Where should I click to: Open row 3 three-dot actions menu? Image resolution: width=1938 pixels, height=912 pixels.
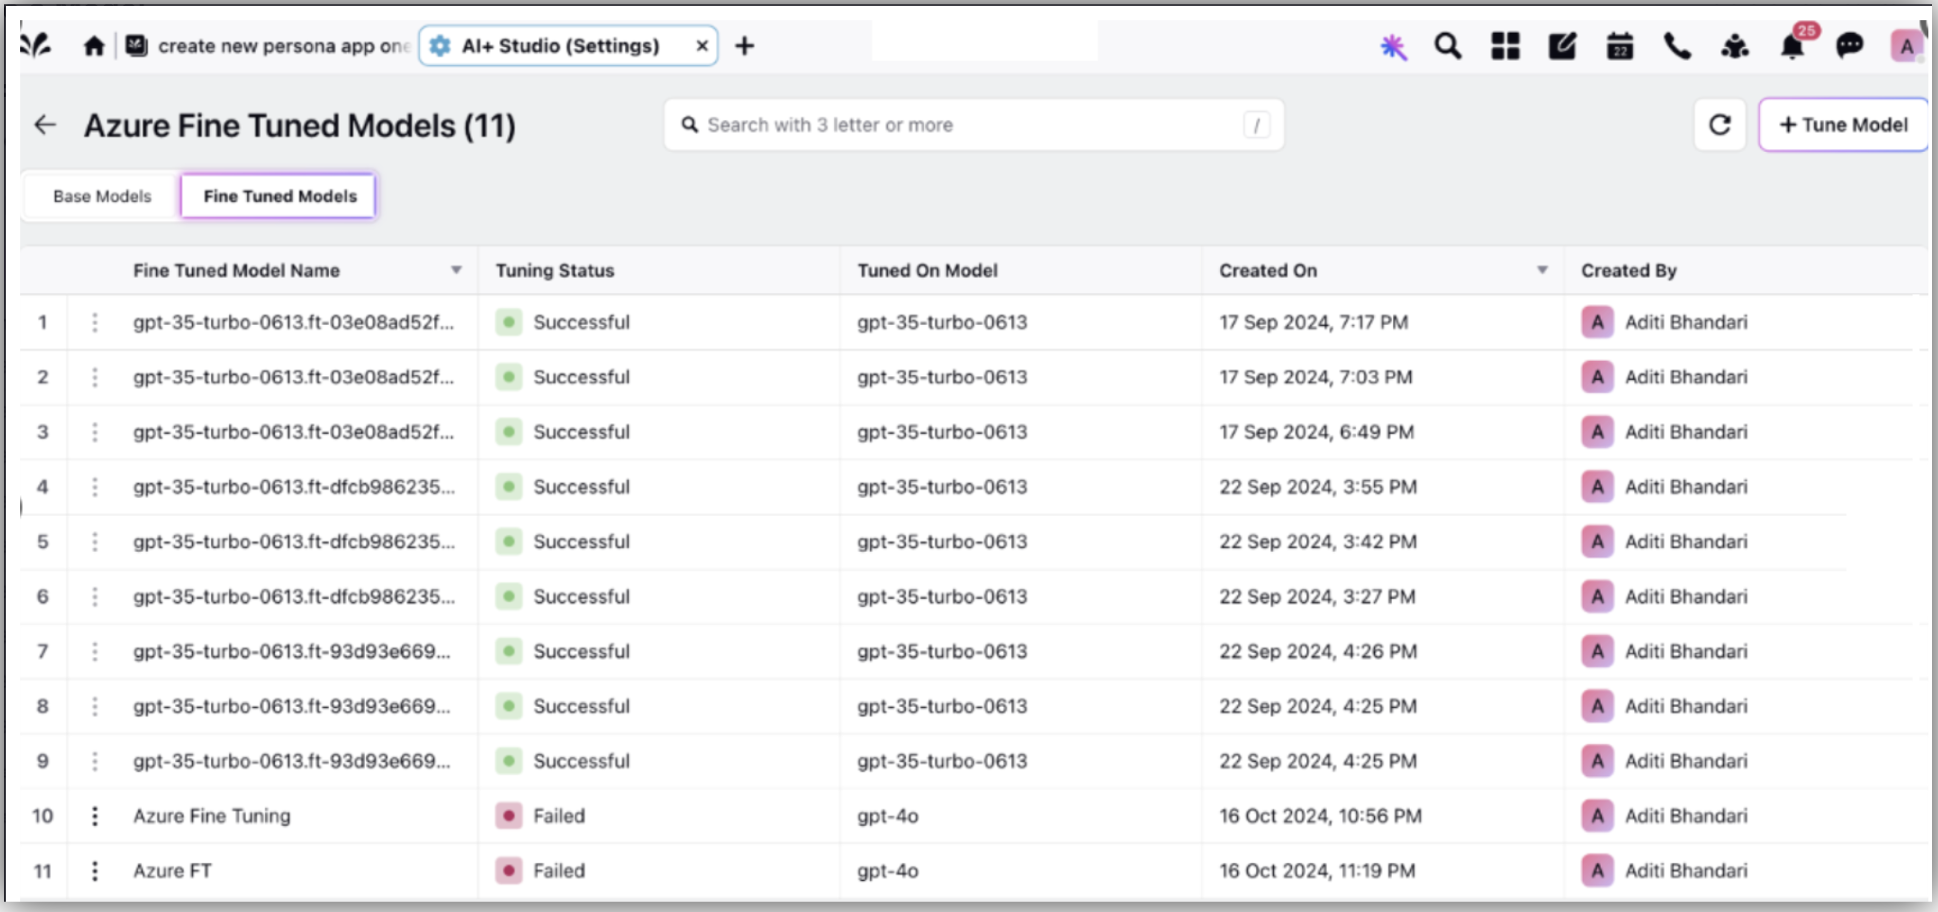tap(95, 432)
